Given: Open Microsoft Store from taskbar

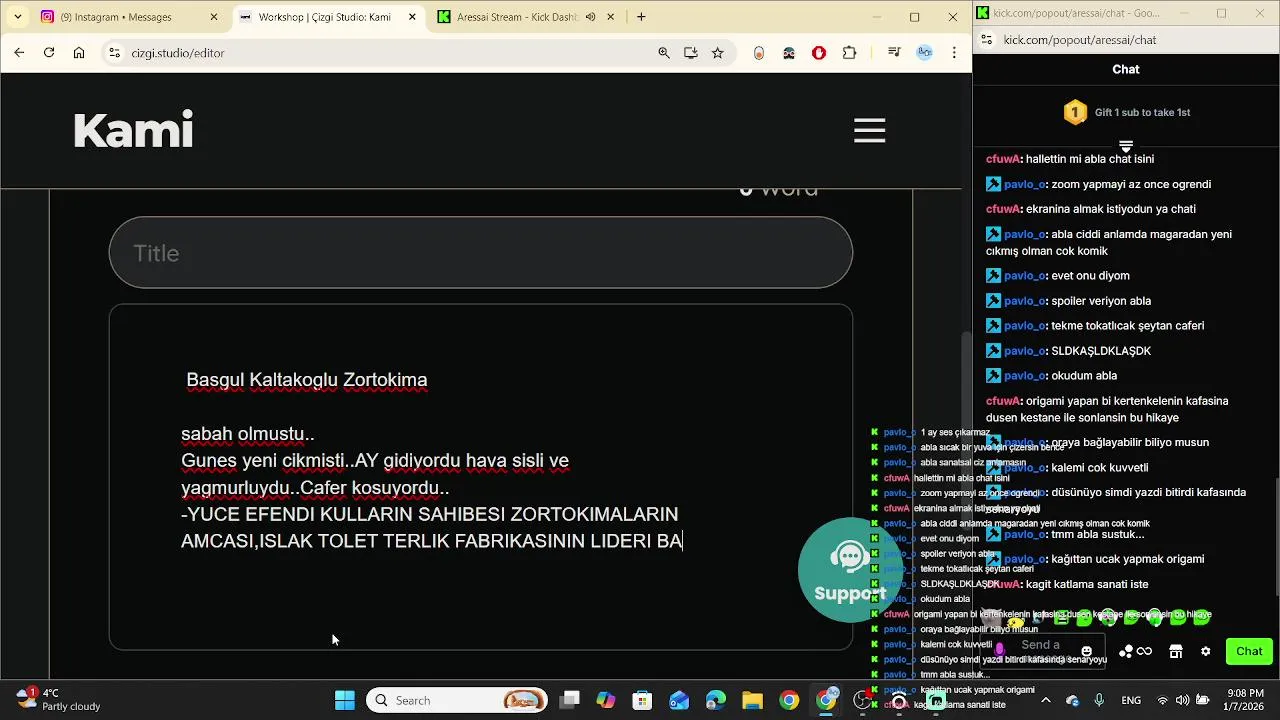Looking at the screenshot, I should pyautogui.click(x=642, y=700).
